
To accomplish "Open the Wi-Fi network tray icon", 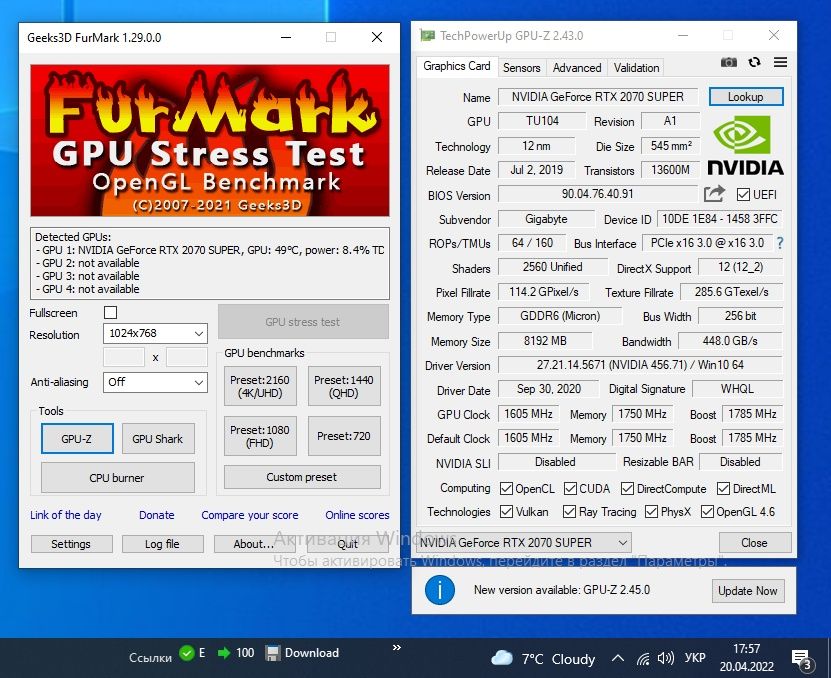I will coord(643,659).
